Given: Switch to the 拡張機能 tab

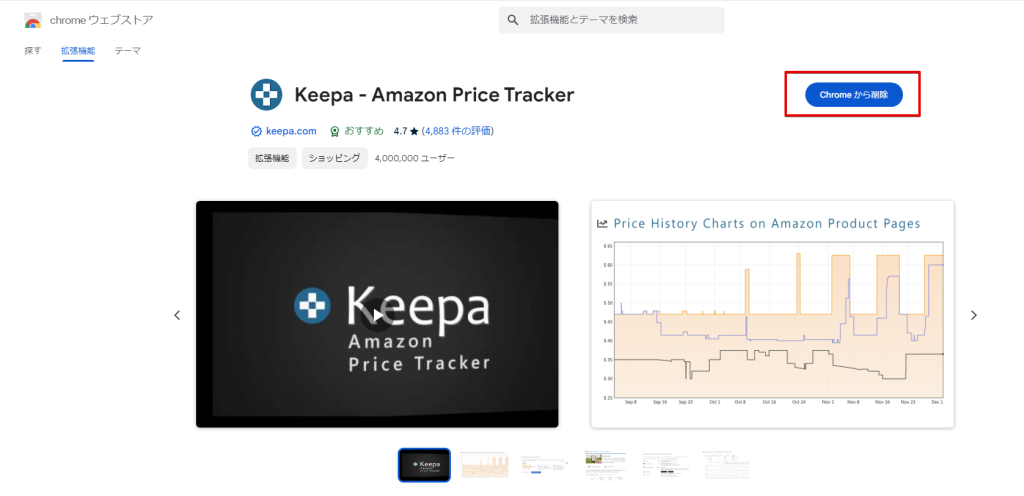Looking at the screenshot, I should [77, 50].
